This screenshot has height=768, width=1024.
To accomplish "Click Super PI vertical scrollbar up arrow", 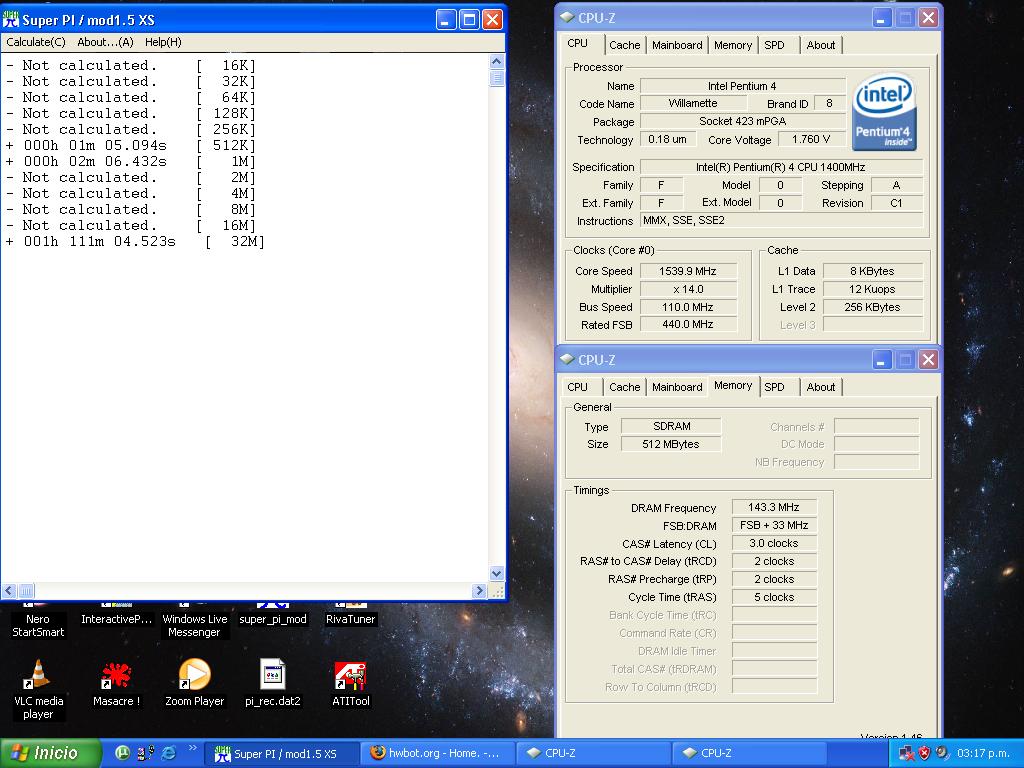I will pos(496,62).
